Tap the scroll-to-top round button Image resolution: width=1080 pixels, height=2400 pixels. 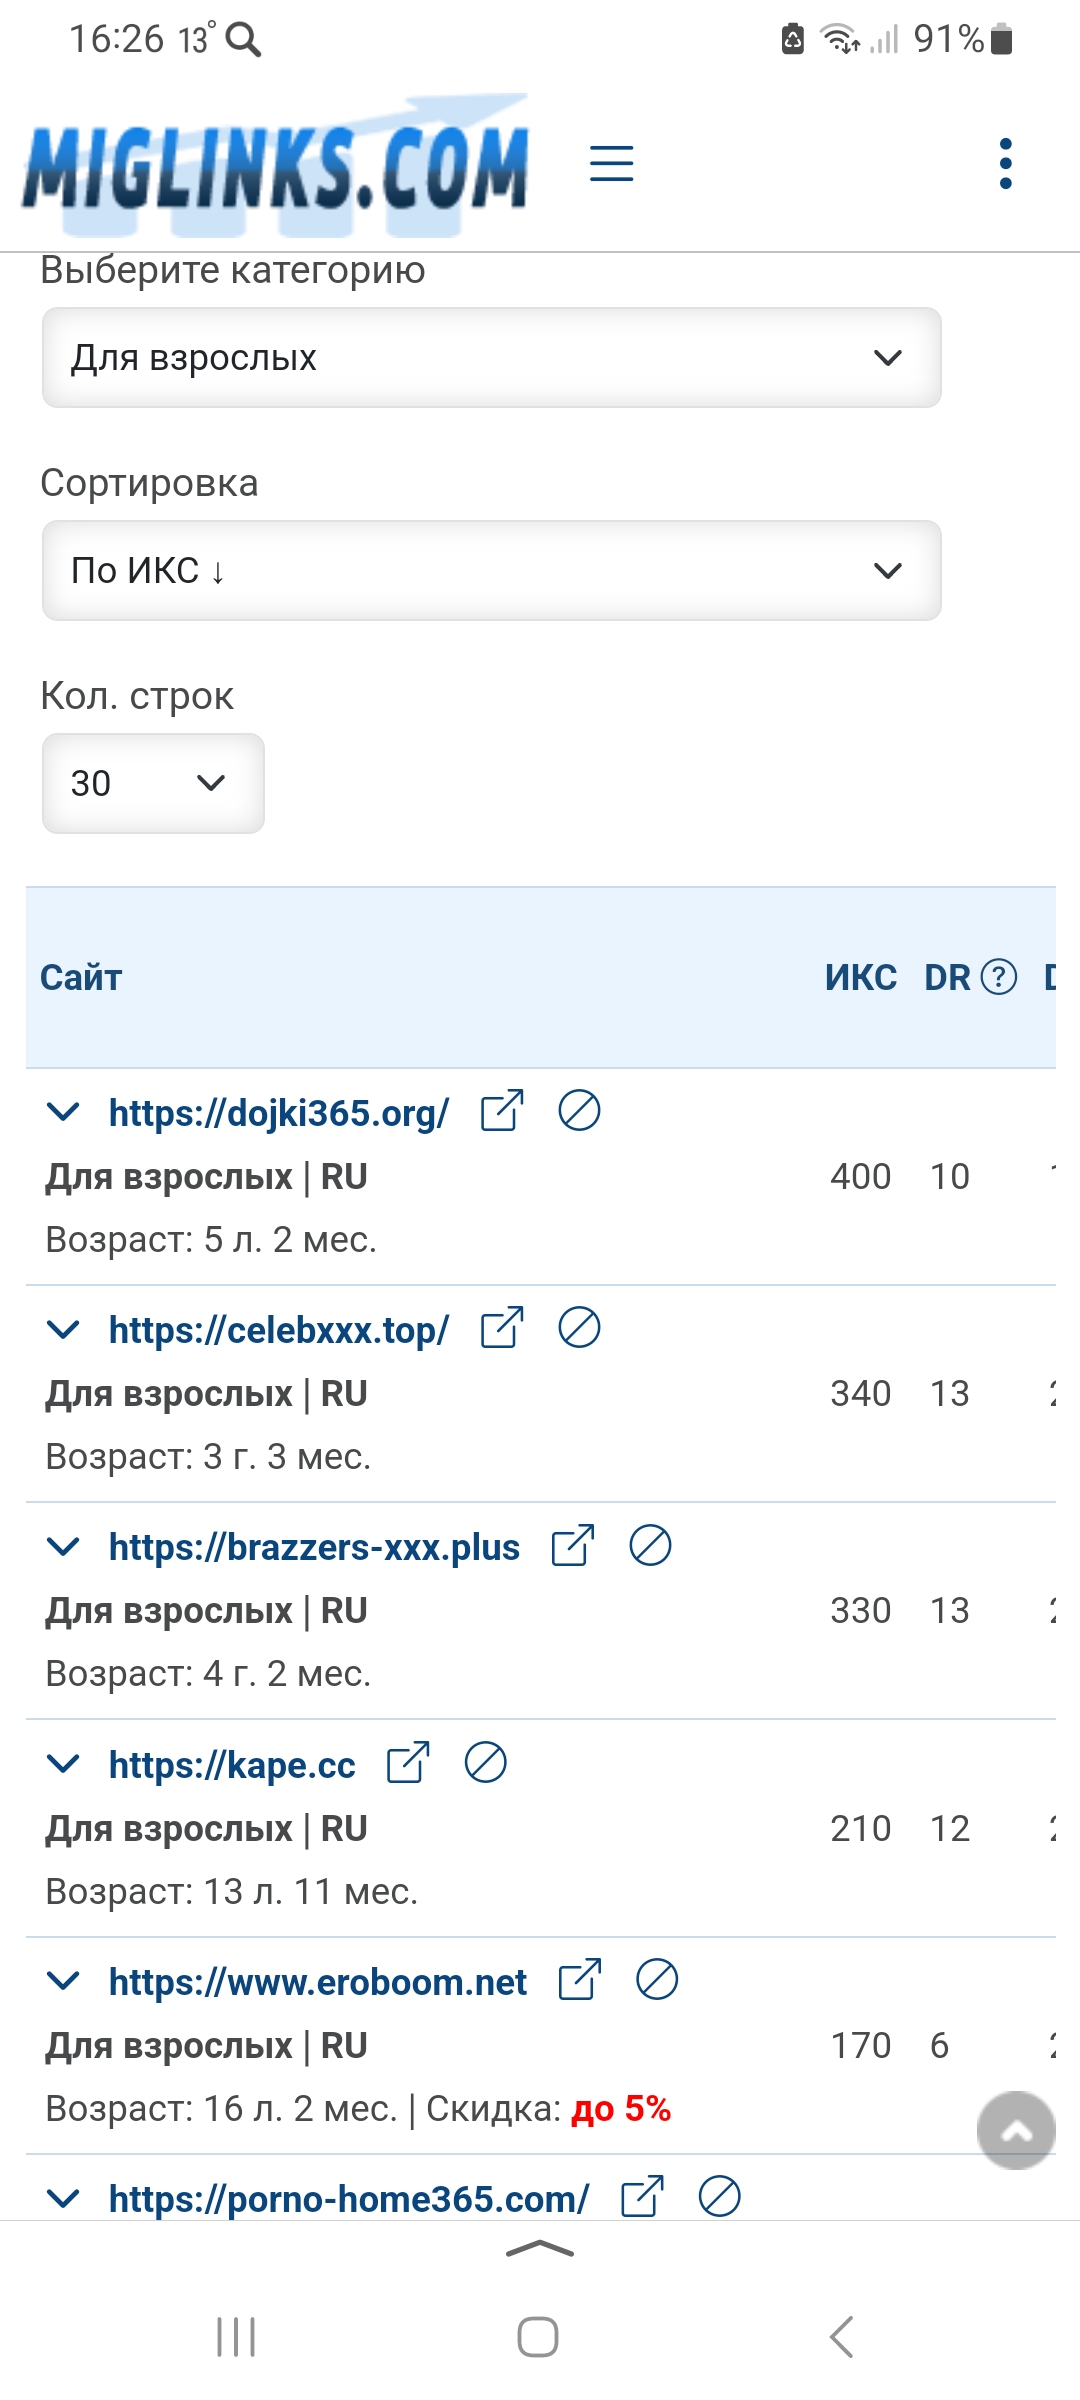[1016, 2130]
